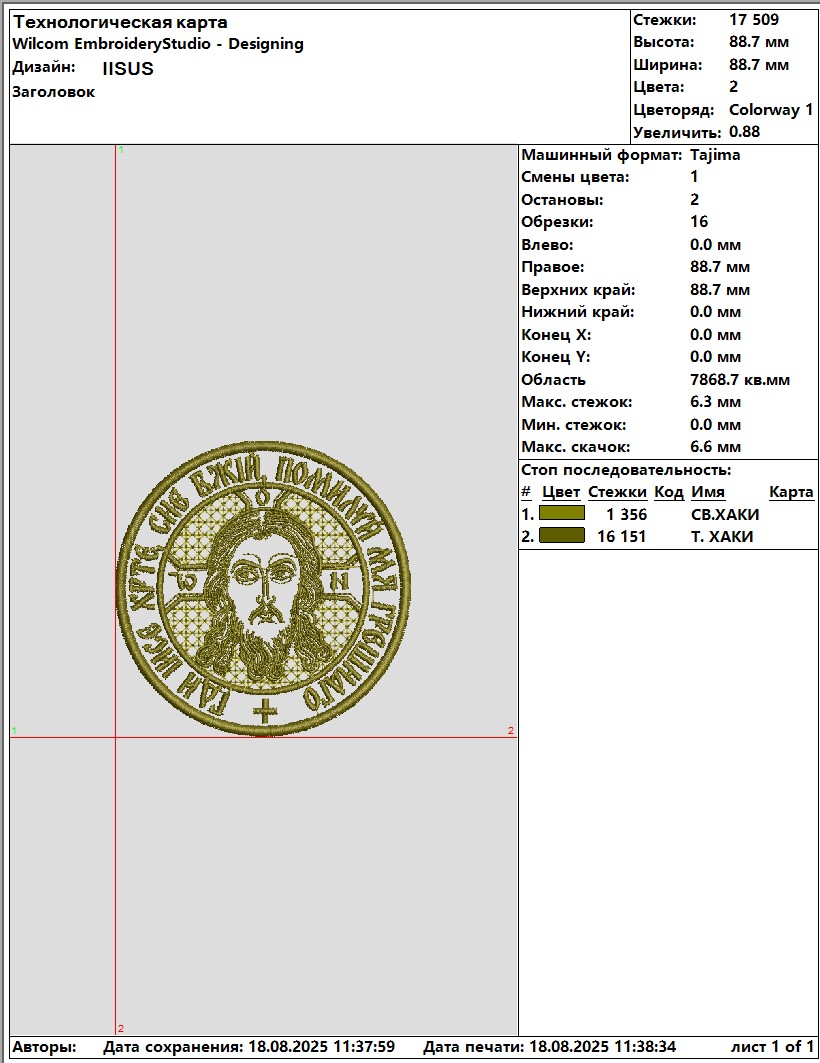This screenshot has width=820, height=1063.
Task: Click the 'Цвета:' label in the header
Action: coord(659,87)
